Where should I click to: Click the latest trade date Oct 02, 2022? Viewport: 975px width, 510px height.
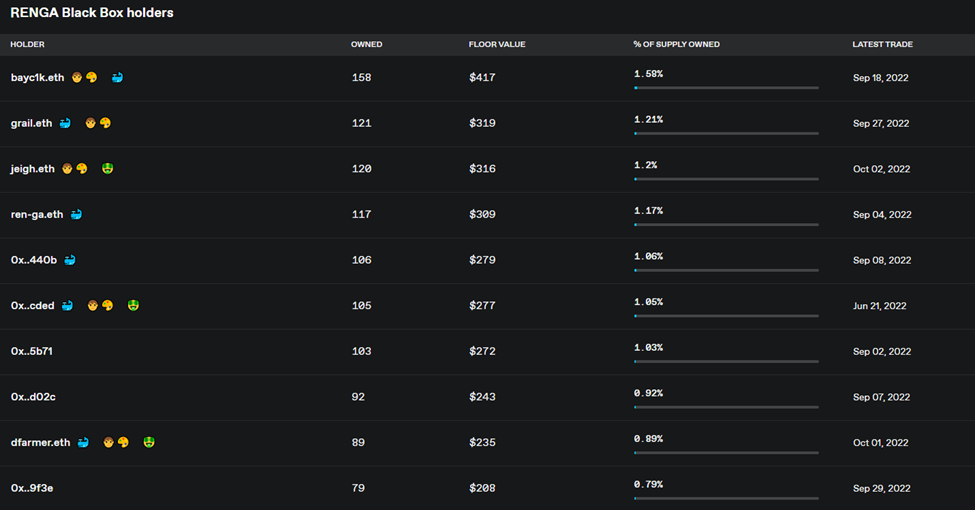click(882, 169)
